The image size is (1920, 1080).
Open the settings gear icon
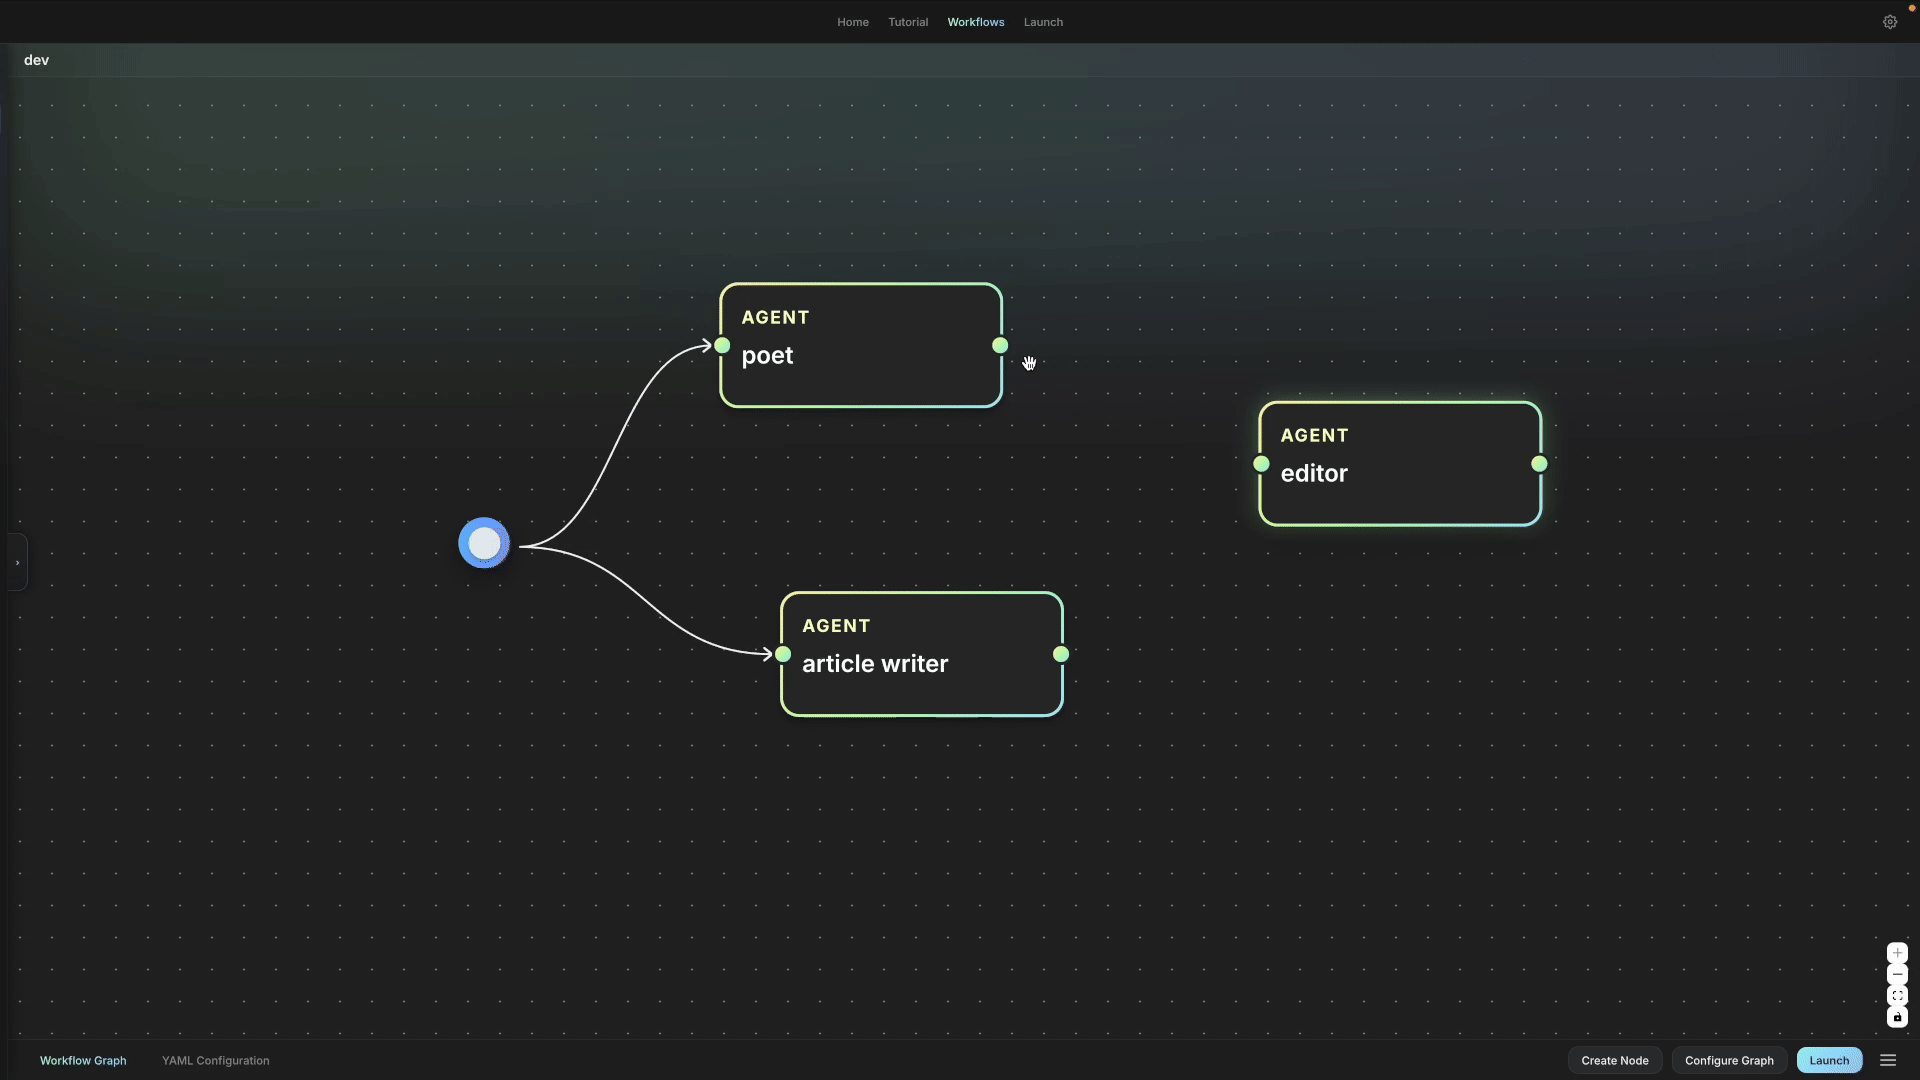coord(1890,22)
